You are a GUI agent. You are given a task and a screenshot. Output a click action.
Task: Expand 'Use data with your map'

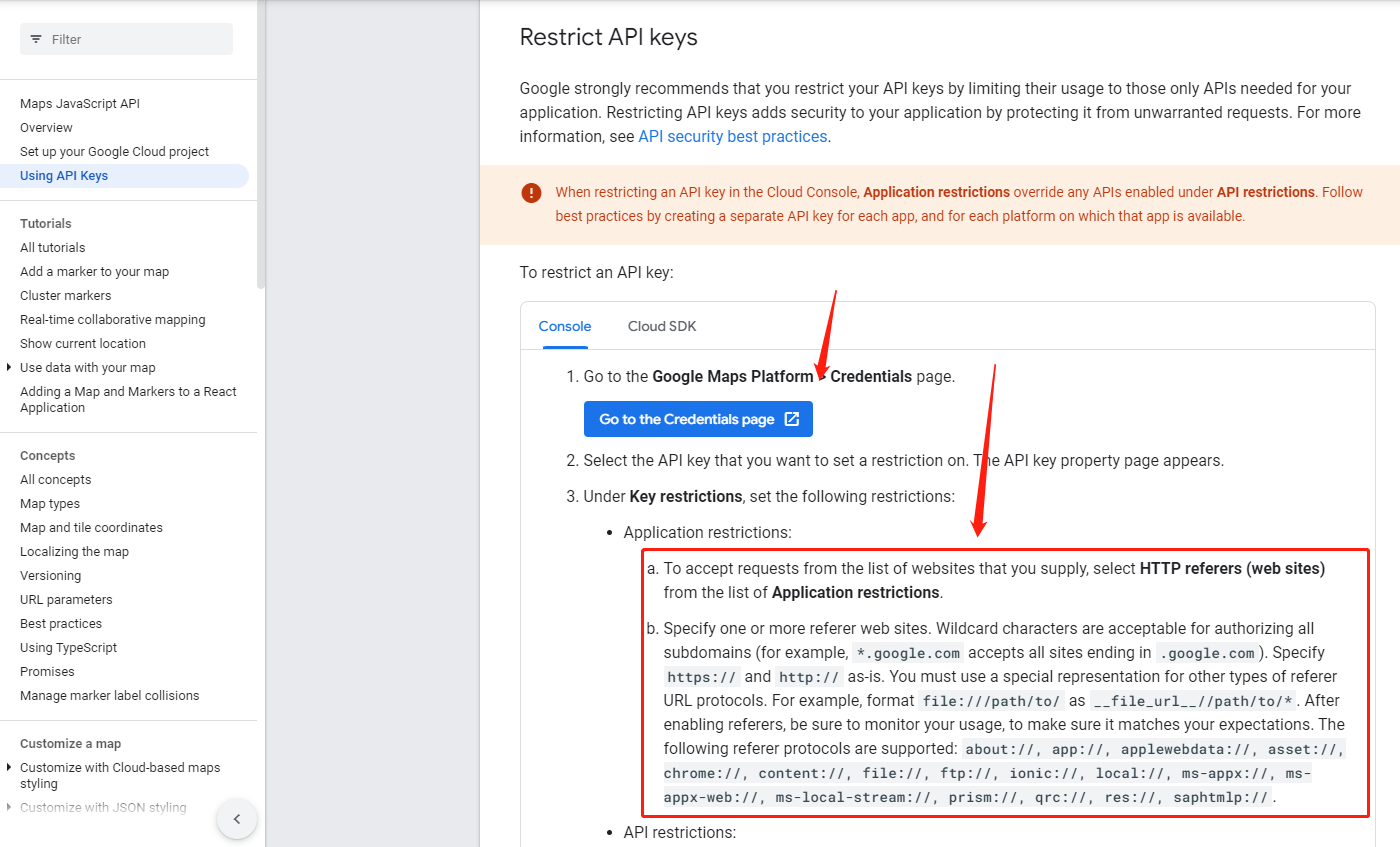click(x=9, y=367)
